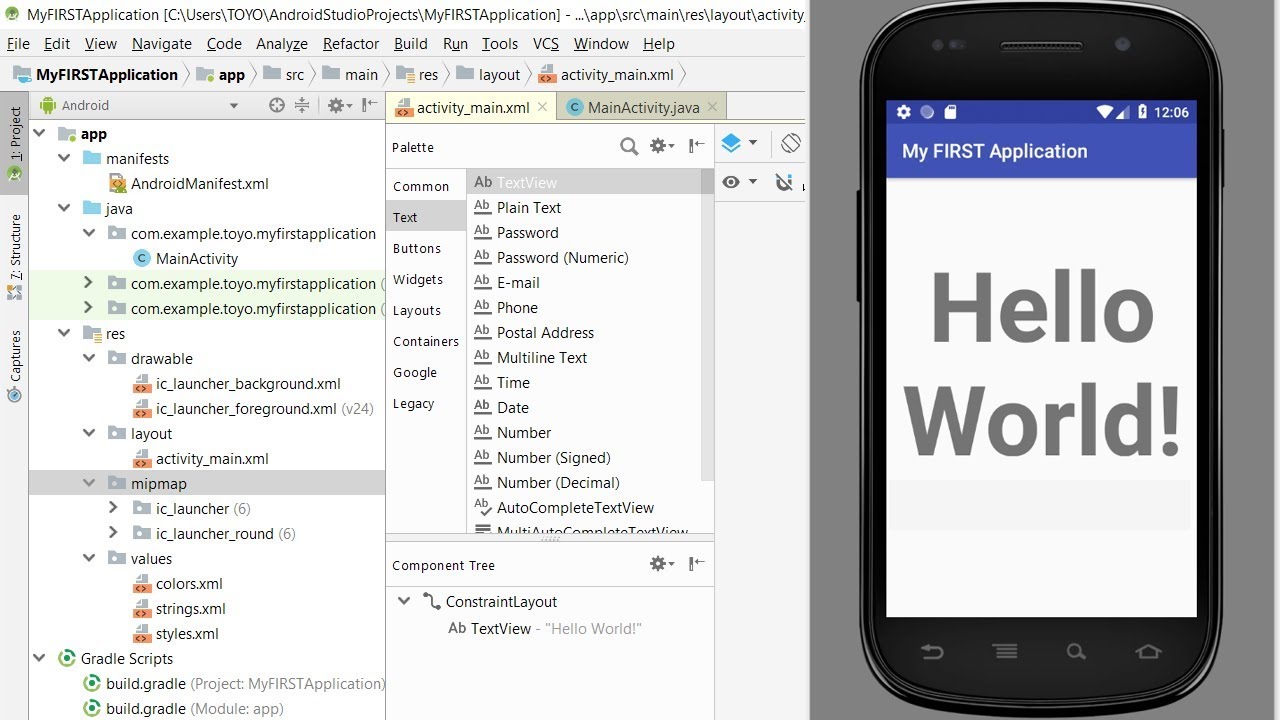Collapse the manifests folder
The image size is (1280, 720).
click(64, 159)
